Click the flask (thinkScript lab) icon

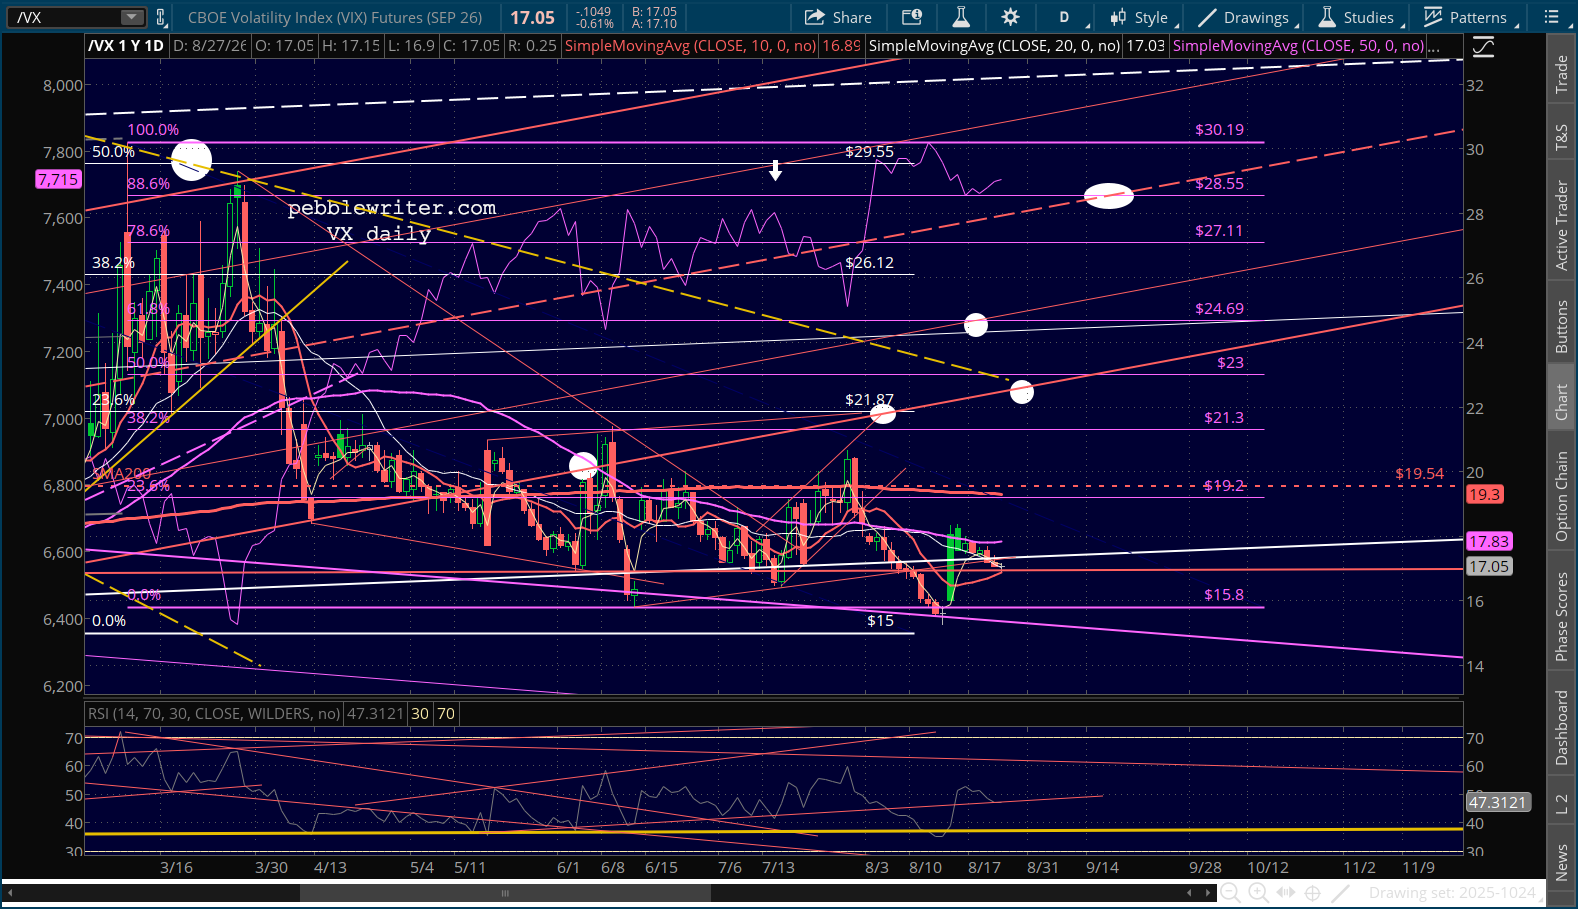(961, 17)
